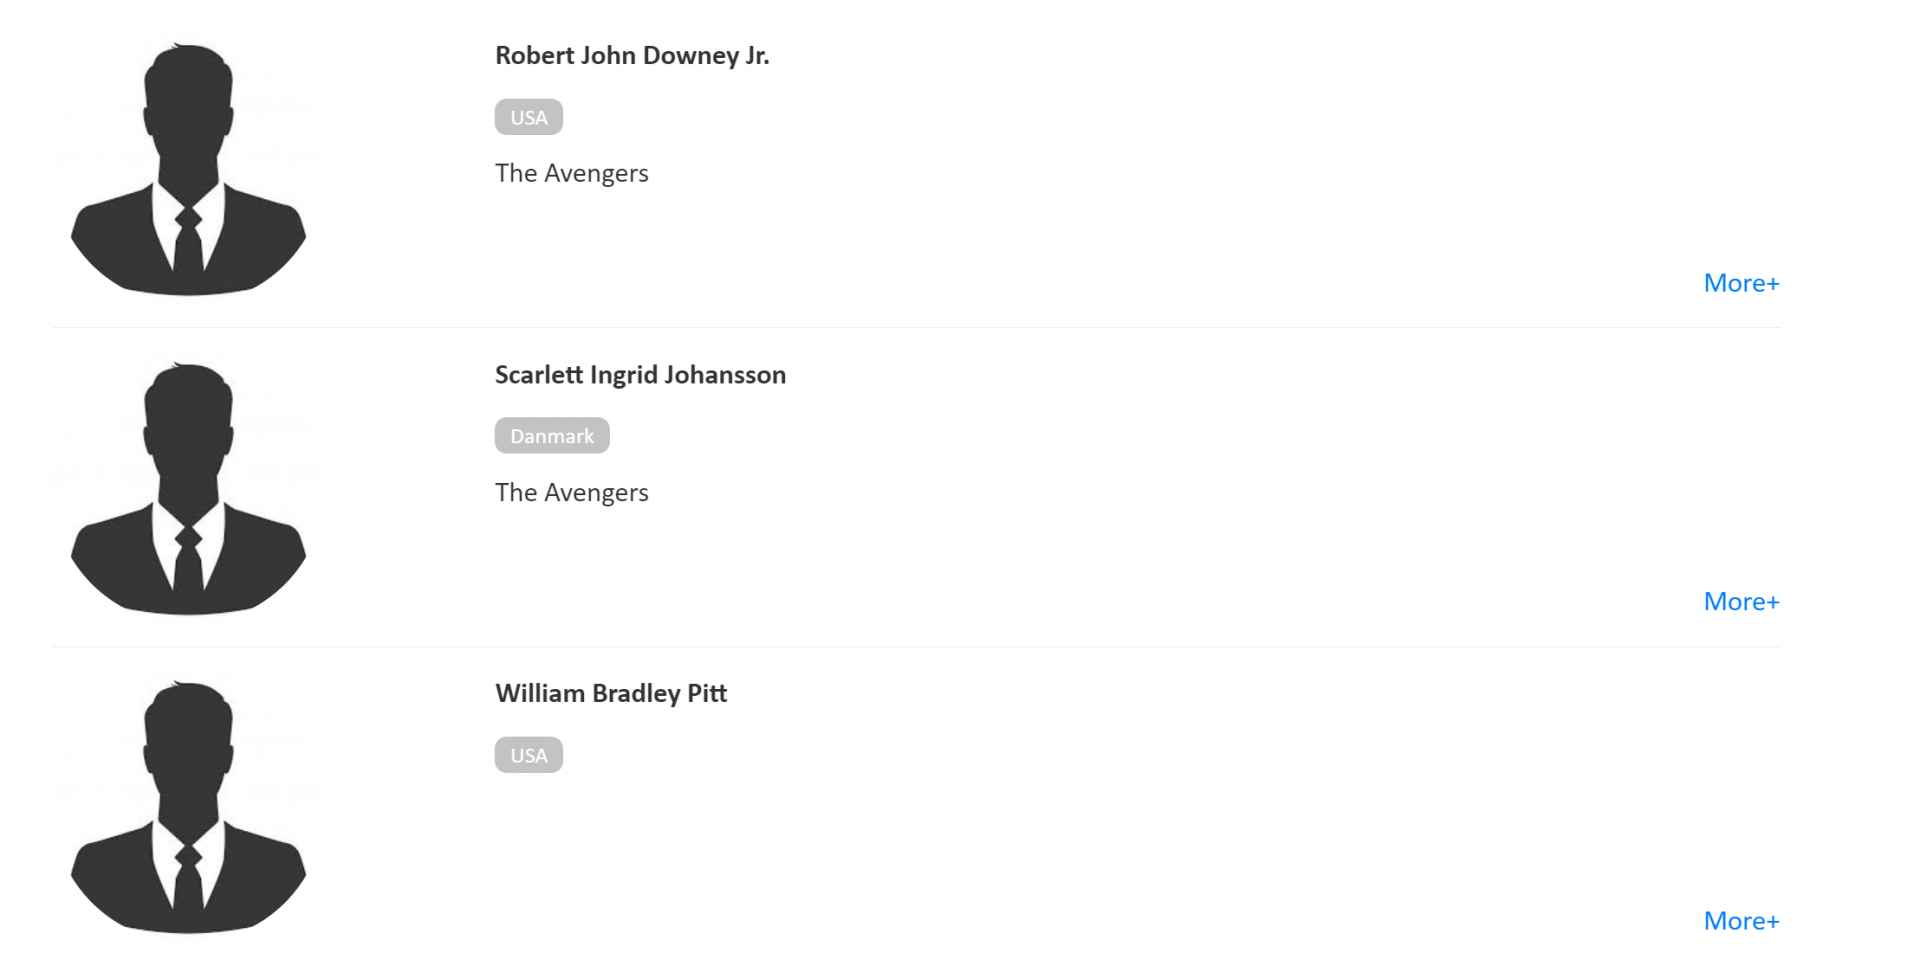Click The Avengers under Scarlett Ingrid Johansson
1920x953 pixels.
pyautogui.click(x=572, y=493)
